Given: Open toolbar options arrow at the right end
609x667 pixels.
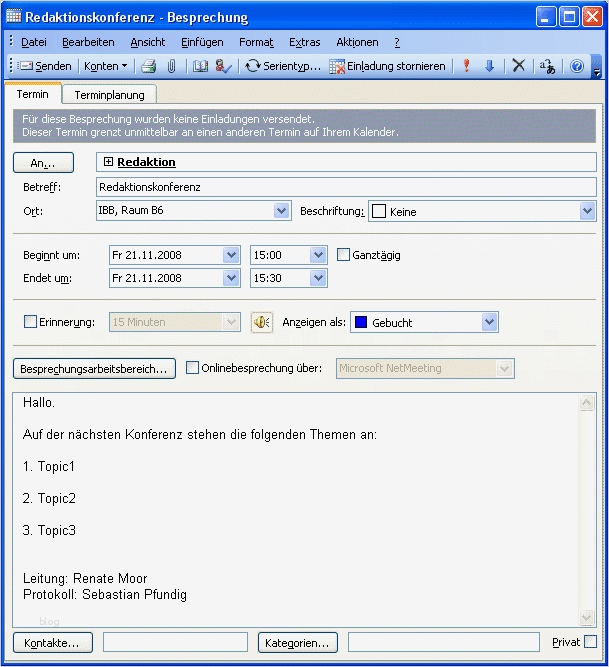Looking at the screenshot, I should [x=597, y=67].
